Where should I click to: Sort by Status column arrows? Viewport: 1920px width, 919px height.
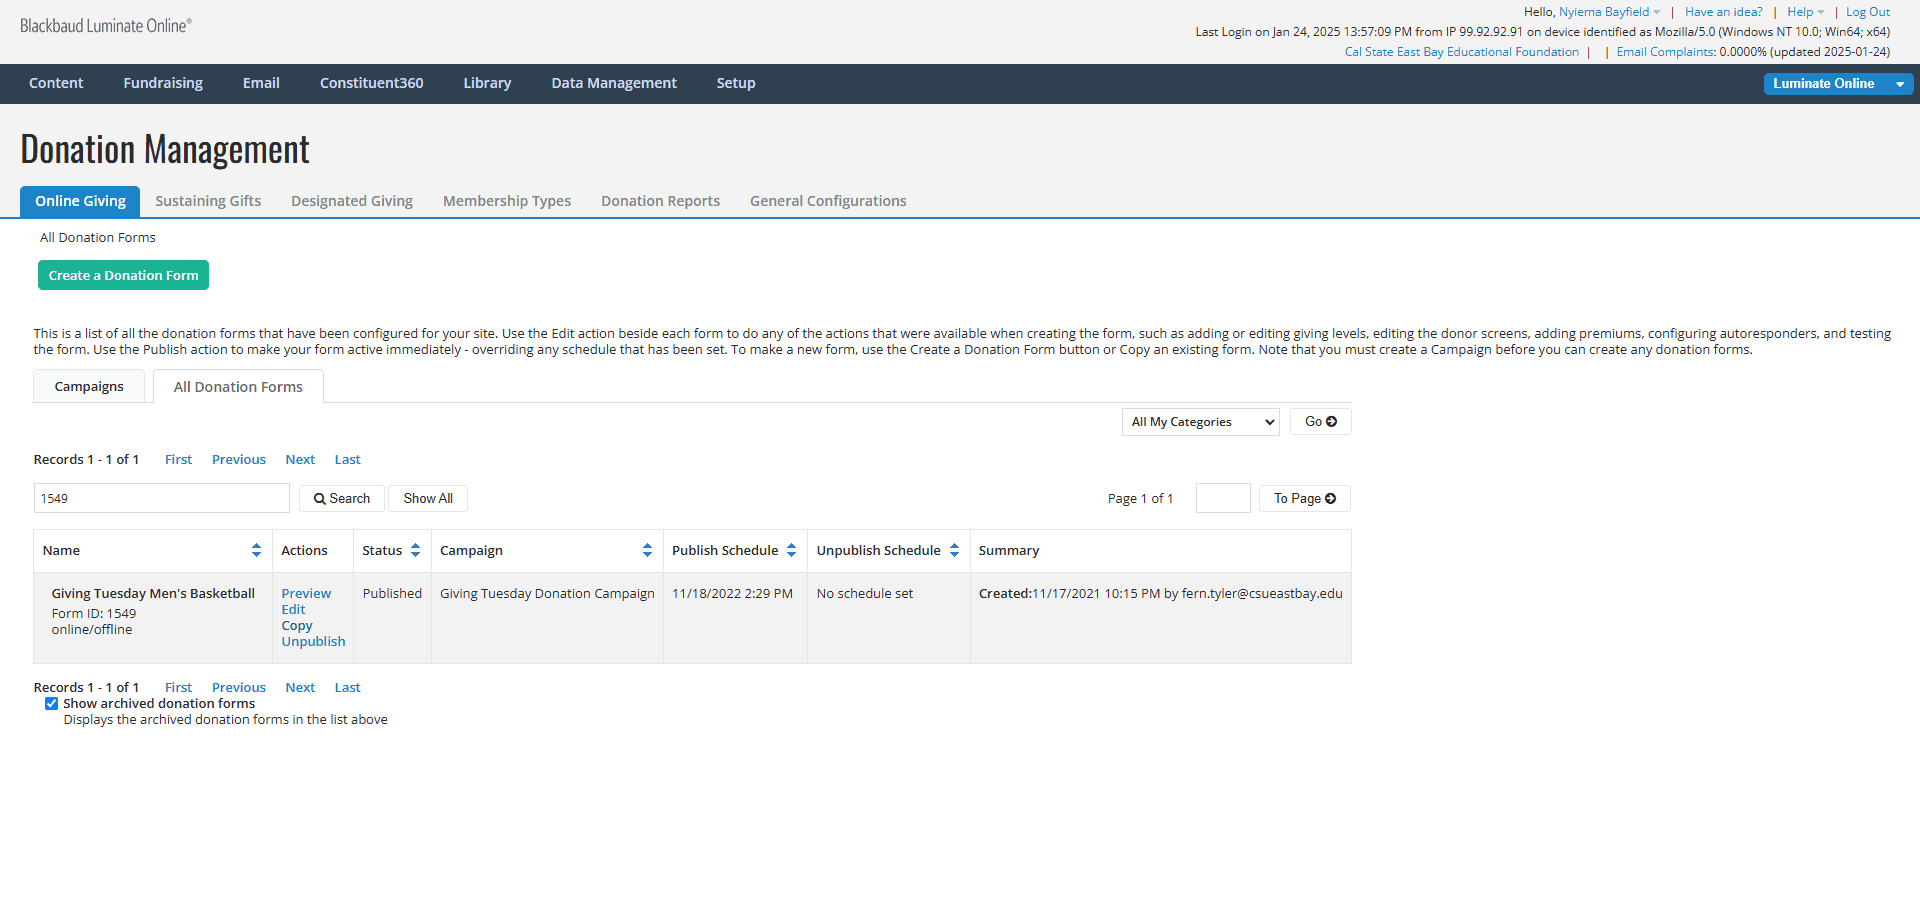[415, 551]
